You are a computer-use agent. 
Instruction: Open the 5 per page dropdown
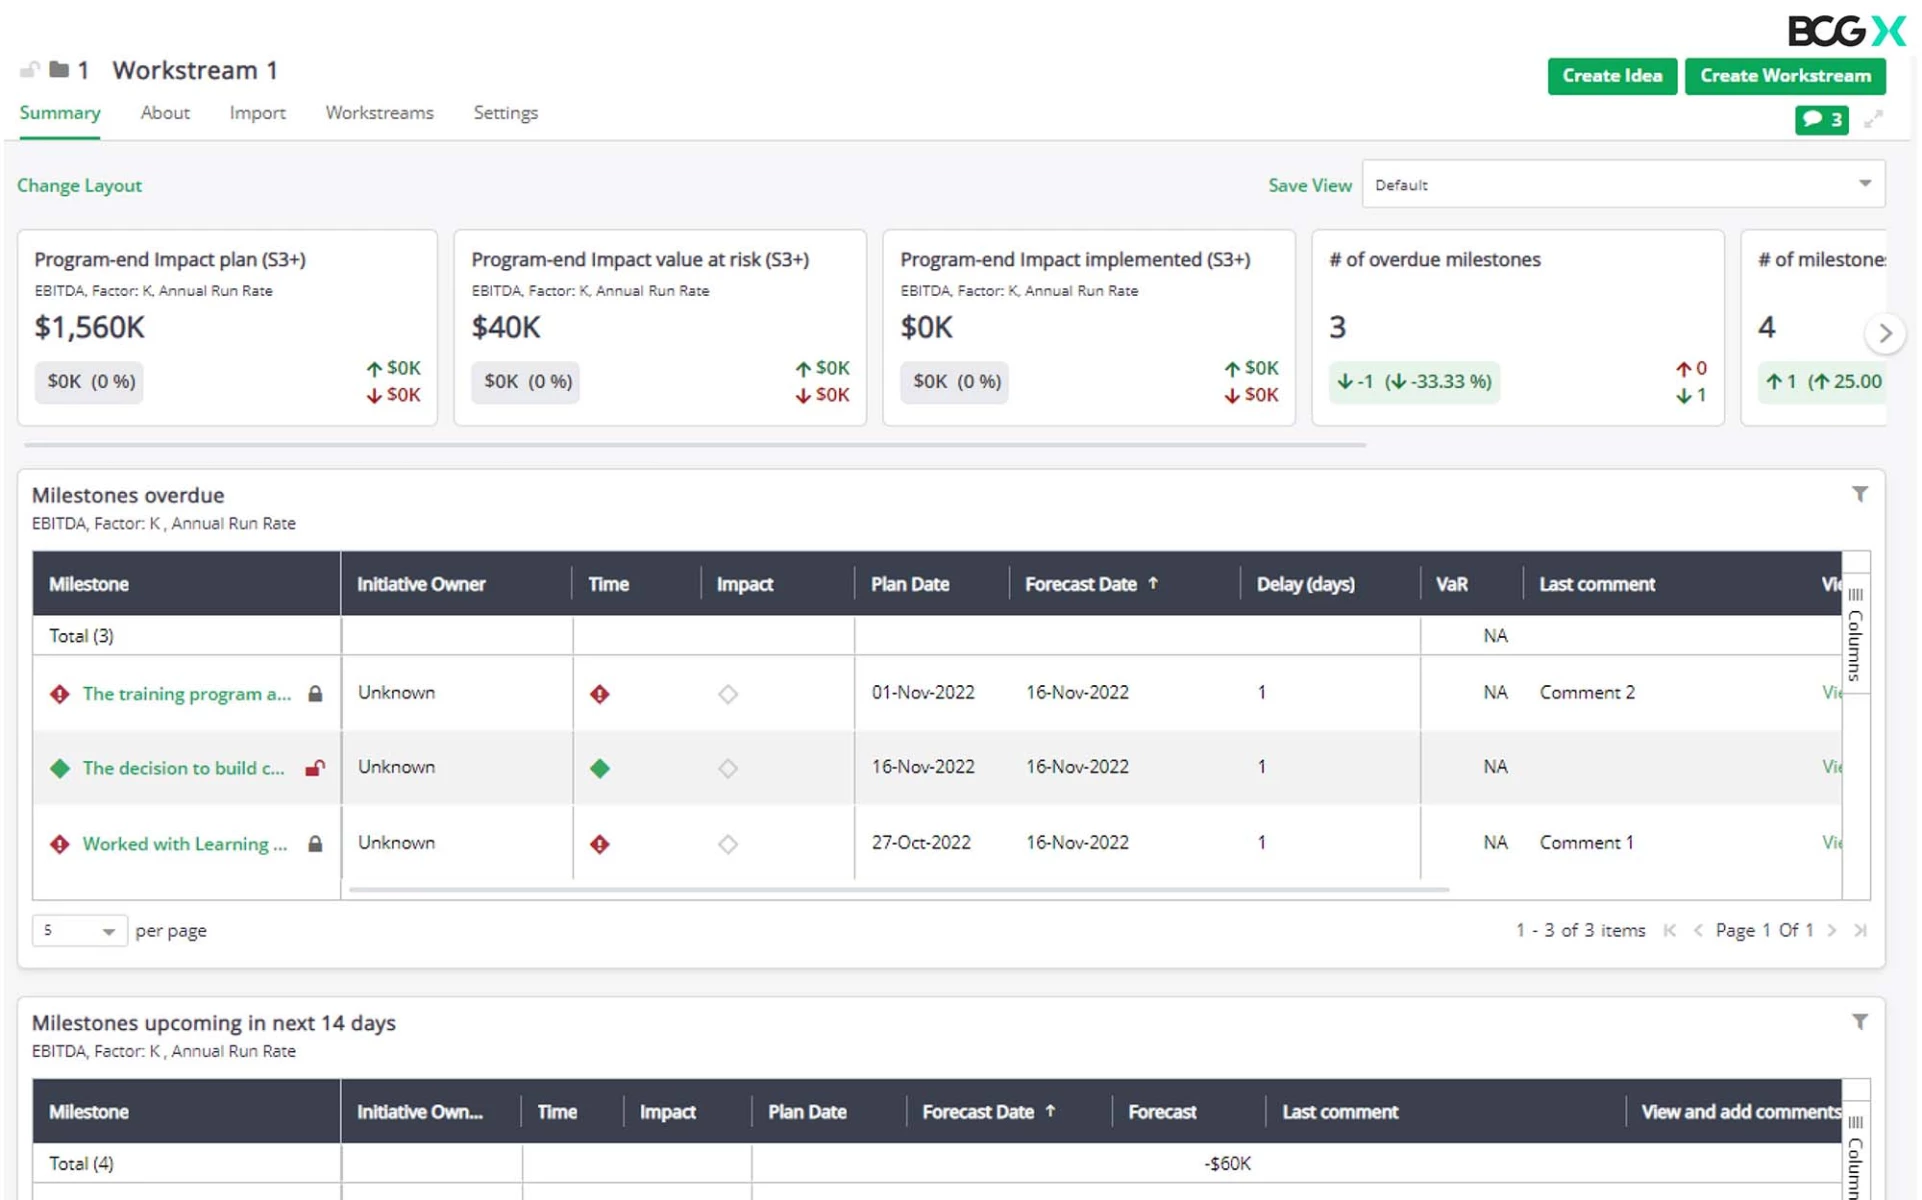[x=79, y=930]
